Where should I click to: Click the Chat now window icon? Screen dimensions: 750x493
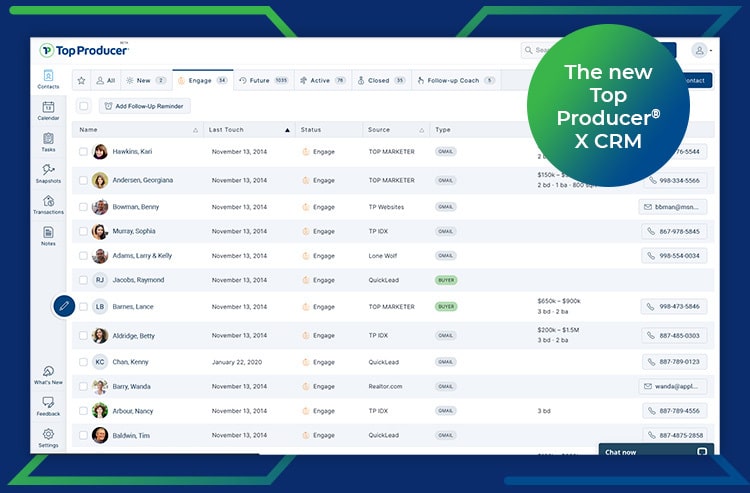[x=702, y=452]
